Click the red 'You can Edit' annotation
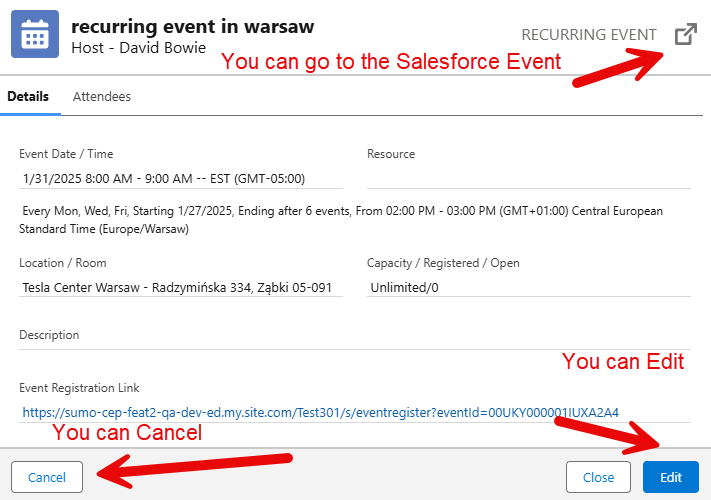711x500 pixels. (x=623, y=362)
